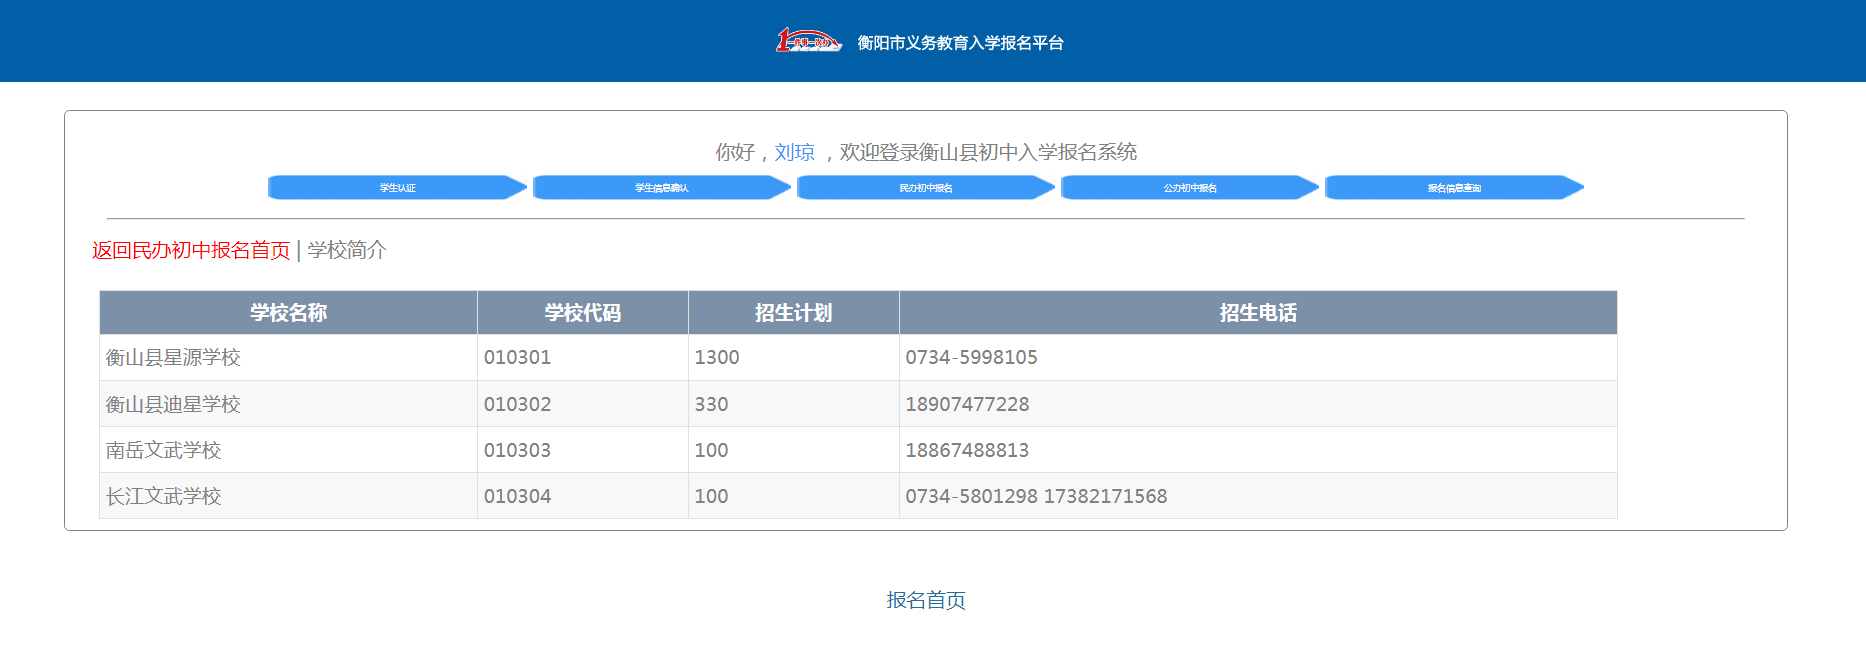The image size is (1866, 669).
Task: Switch to the 民办初中报名 step
Action: (925, 188)
